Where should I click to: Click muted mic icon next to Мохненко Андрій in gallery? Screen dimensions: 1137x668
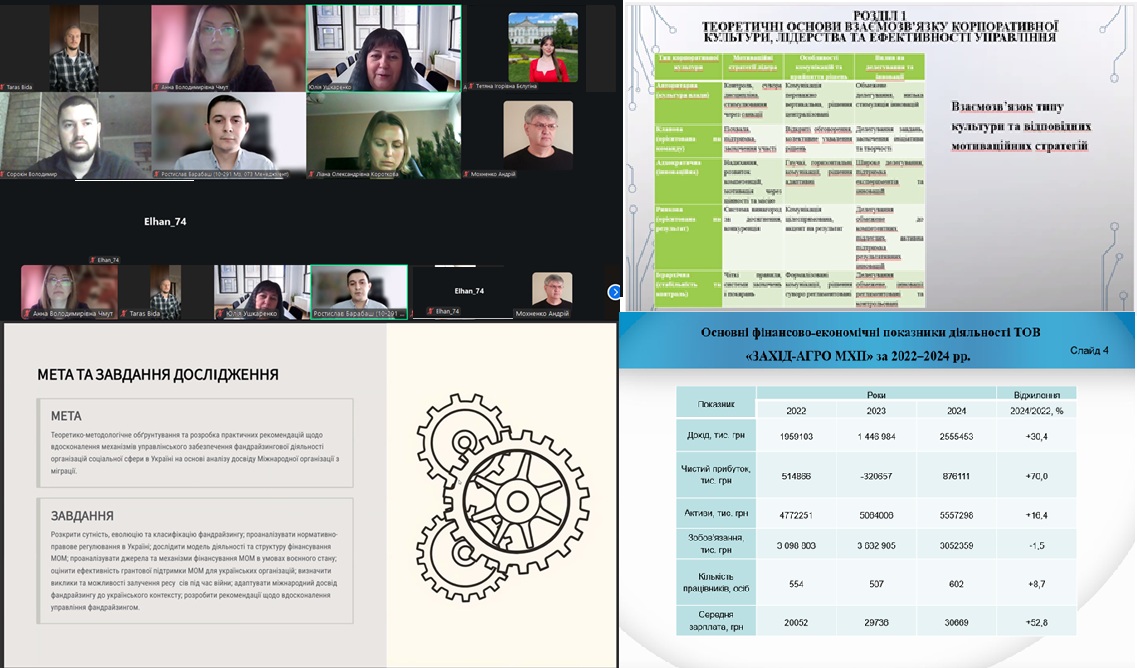[x=466, y=174]
